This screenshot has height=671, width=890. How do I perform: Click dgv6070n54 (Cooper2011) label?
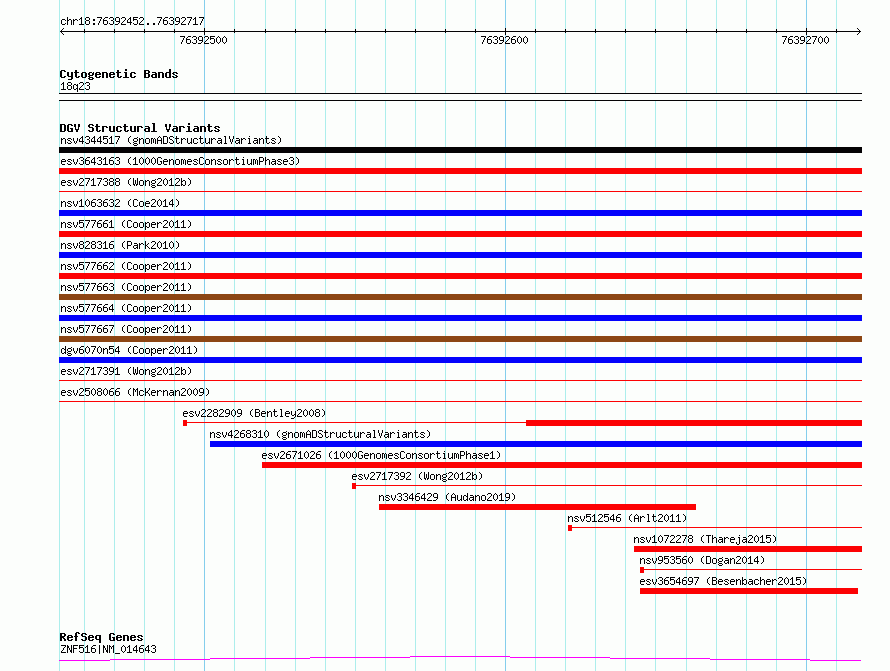(129, 350)
